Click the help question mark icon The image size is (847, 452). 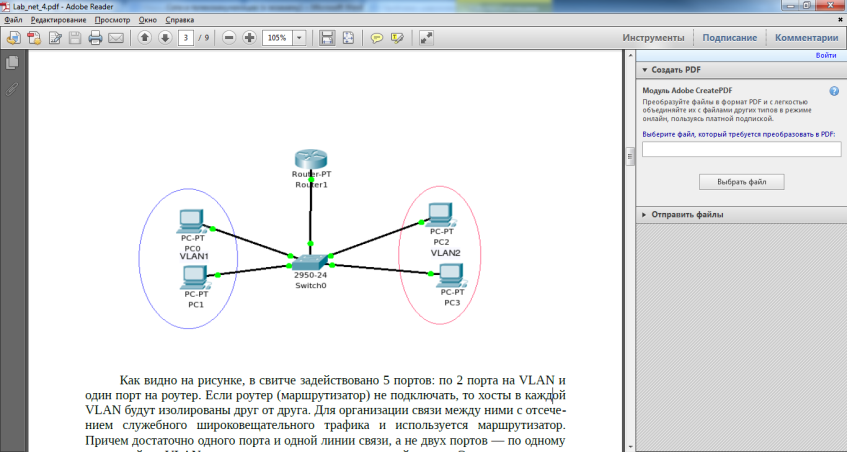click(834, 91)
